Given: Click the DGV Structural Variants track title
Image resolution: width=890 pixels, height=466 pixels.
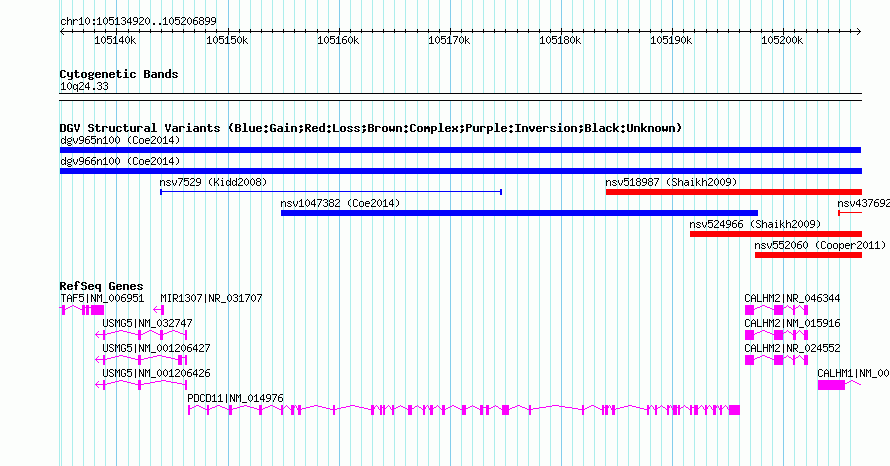Looking at the screenshot, I should (371, 128).
